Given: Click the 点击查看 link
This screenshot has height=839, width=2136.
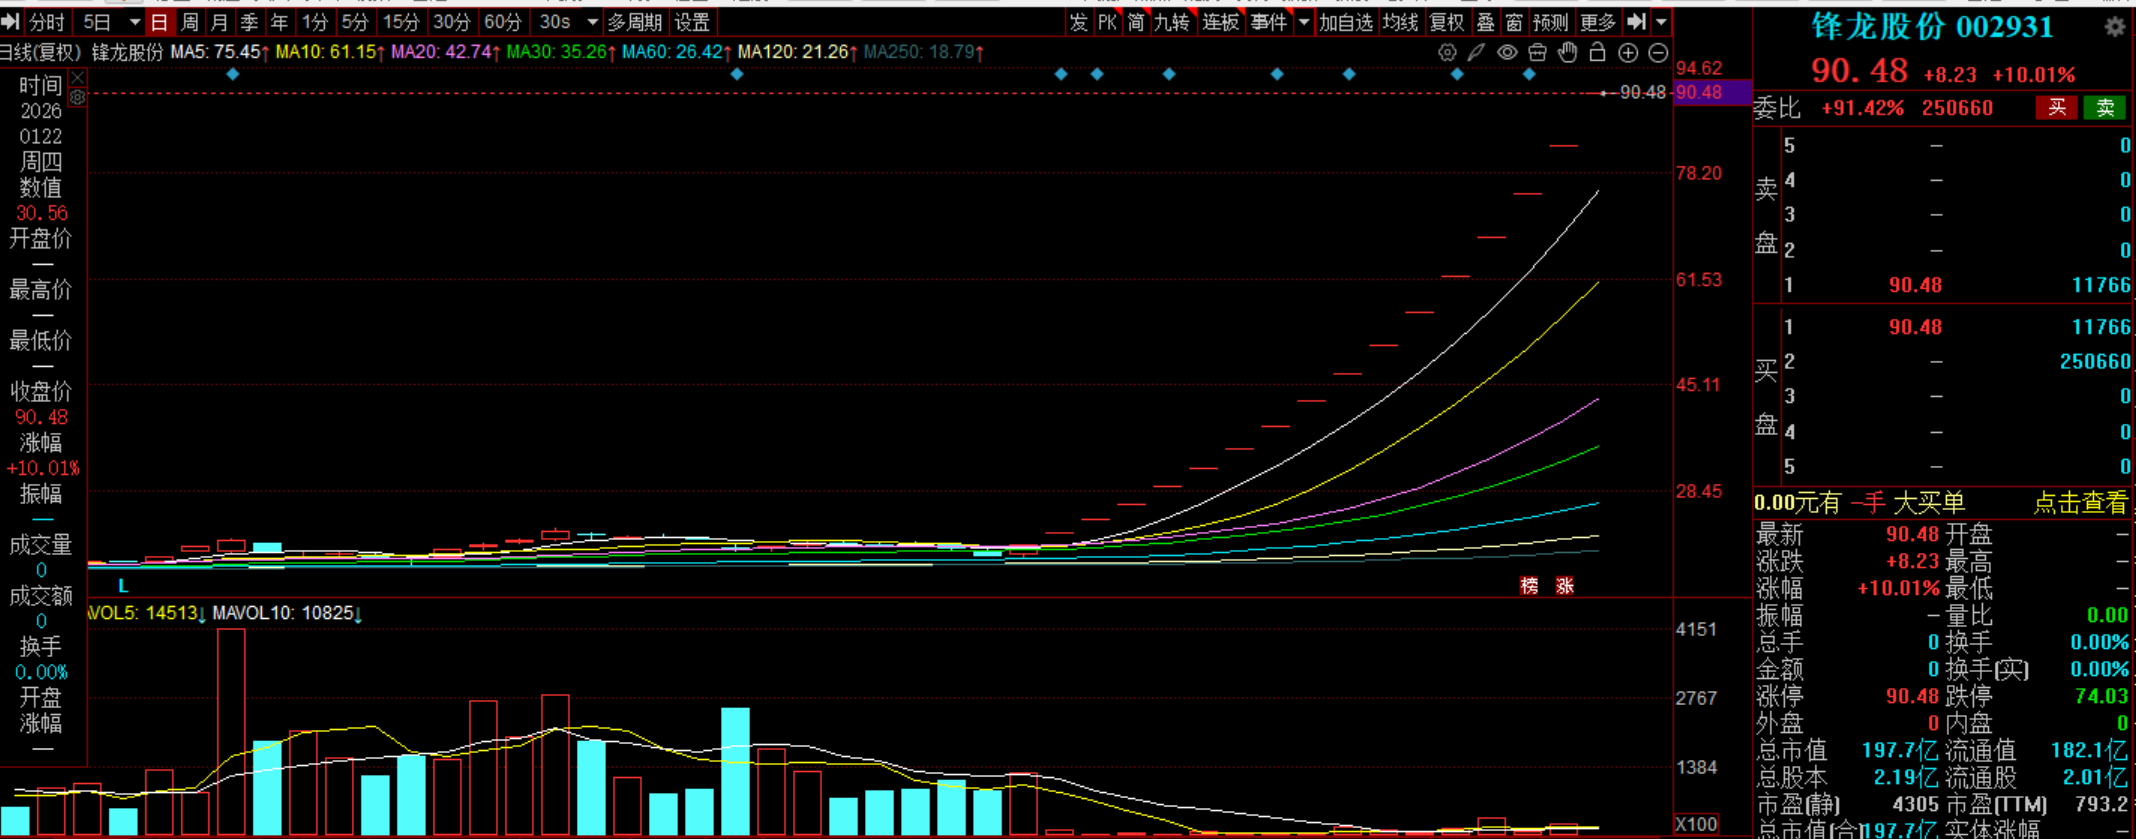Looking at the screenshot, I should click(x=2080, y=503).
